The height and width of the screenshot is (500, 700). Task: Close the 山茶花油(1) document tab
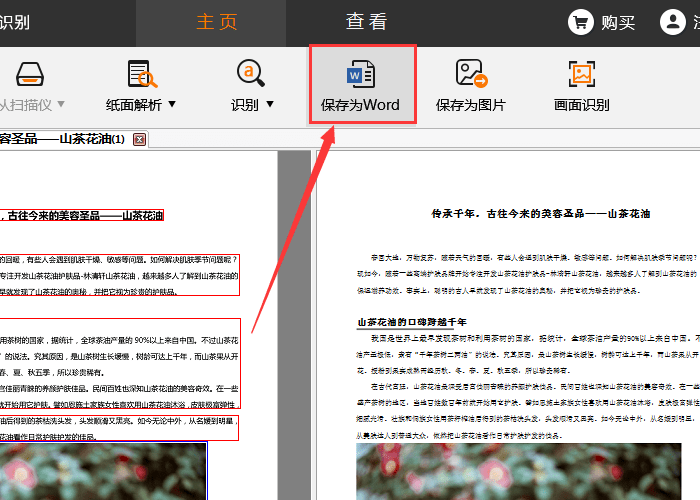(x=140, y=140)
